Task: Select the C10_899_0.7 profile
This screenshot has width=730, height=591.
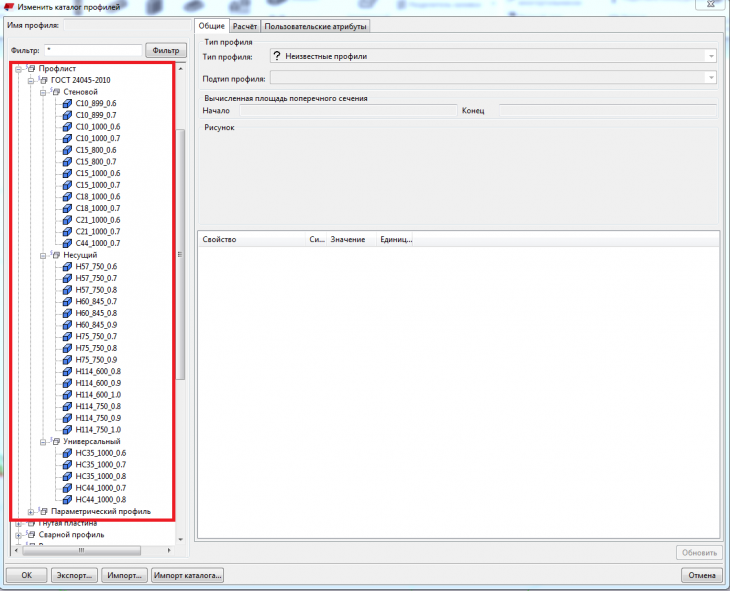Action: [x=96, y=115]
